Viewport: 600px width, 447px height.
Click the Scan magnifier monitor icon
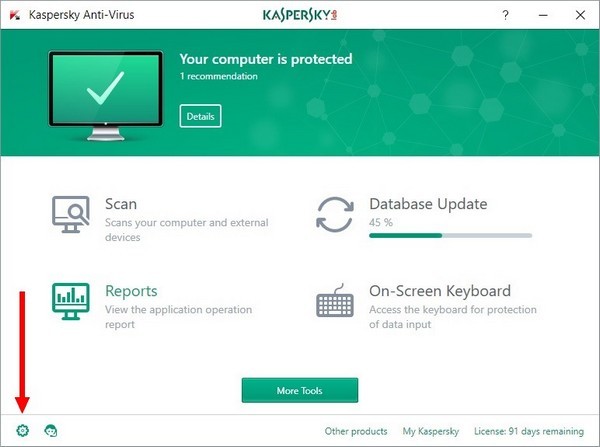tap(71, 214)
